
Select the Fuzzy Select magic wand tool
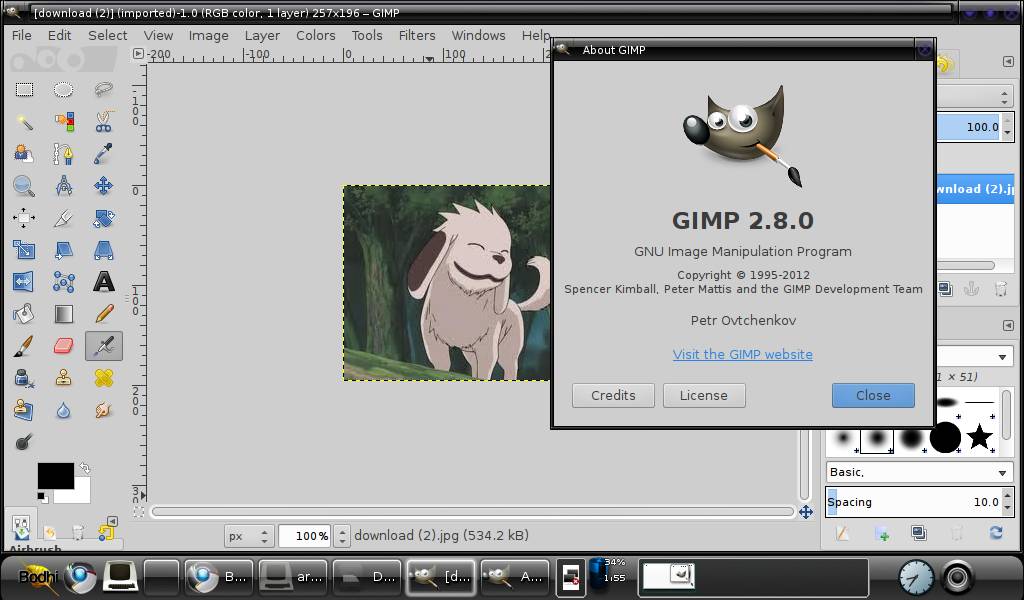tap(24, 121)
